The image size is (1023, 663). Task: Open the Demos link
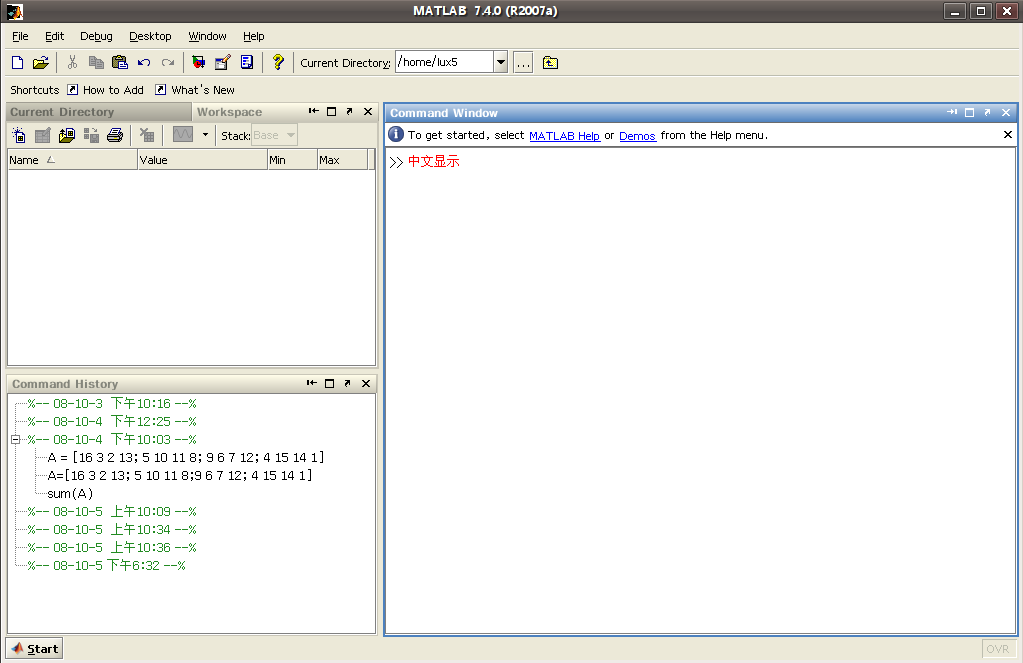click(x=637, y=136)
